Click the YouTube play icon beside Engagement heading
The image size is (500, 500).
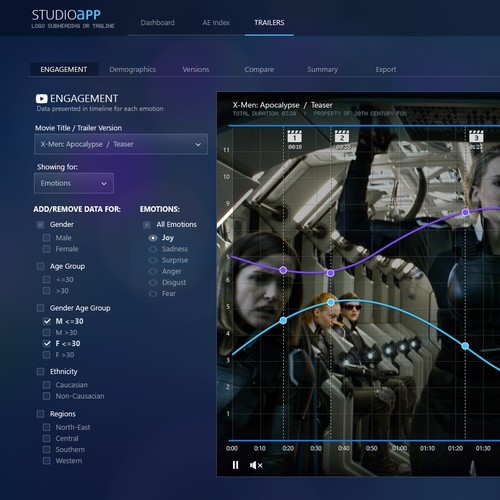pos(42,99)
